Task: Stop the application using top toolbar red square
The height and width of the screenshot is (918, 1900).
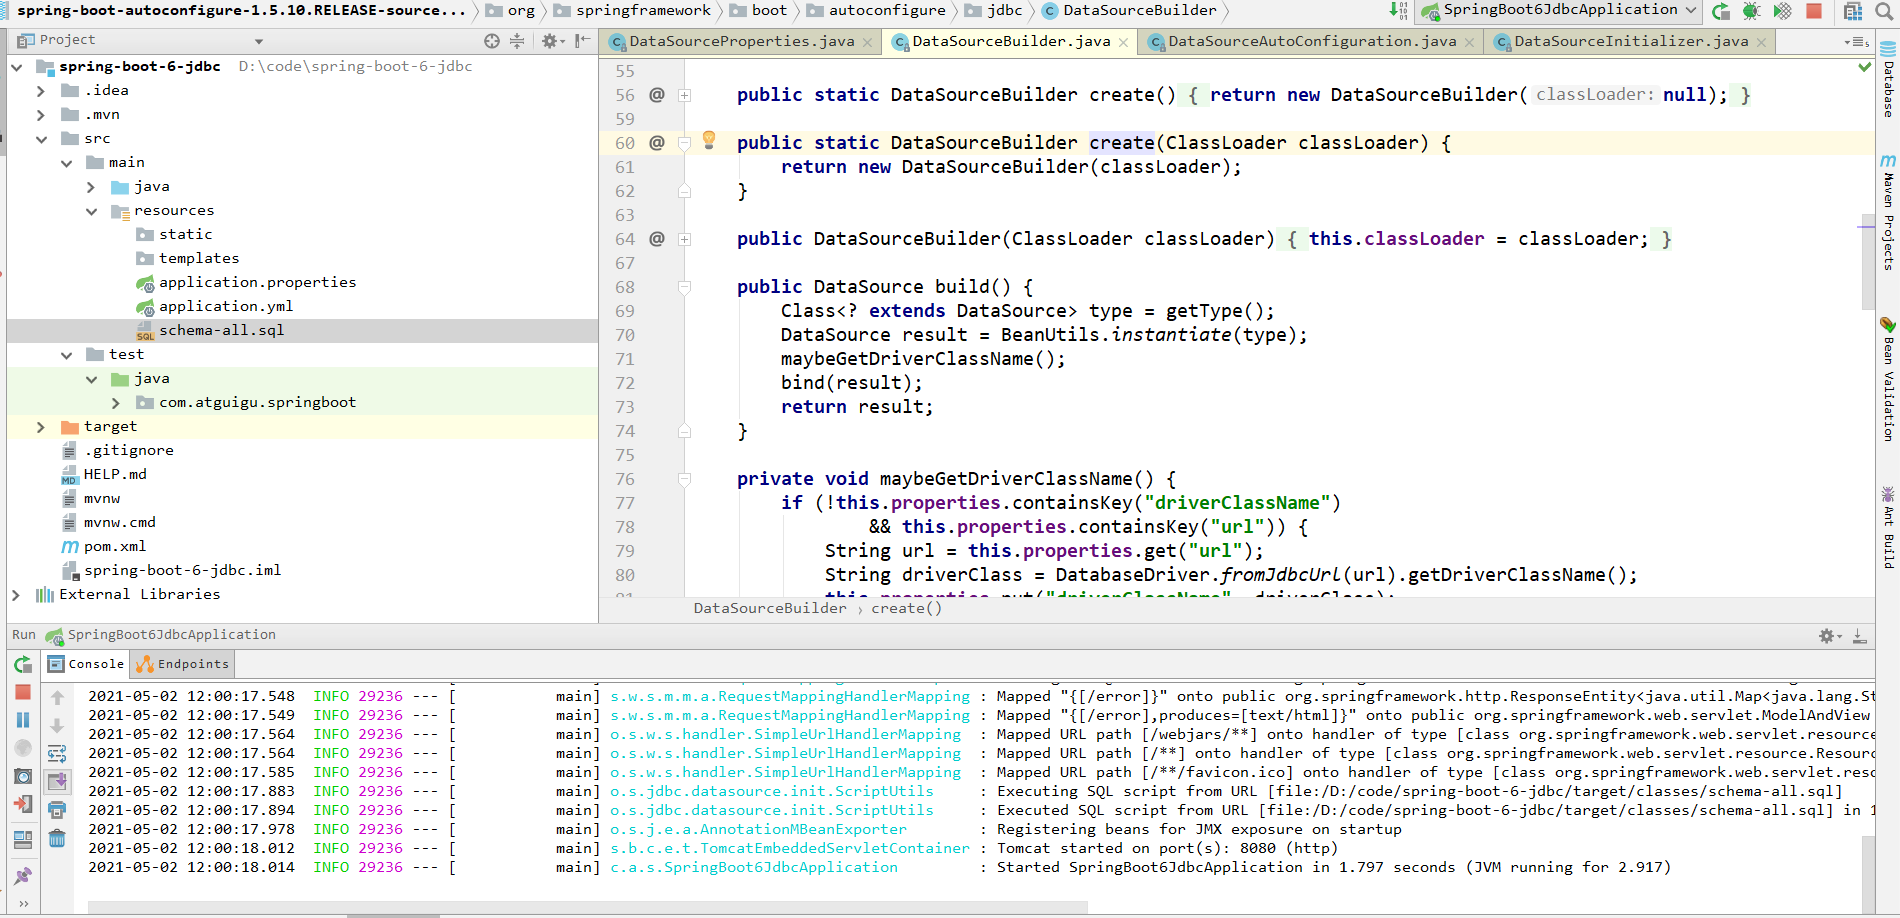Action: coord(1814,11)
